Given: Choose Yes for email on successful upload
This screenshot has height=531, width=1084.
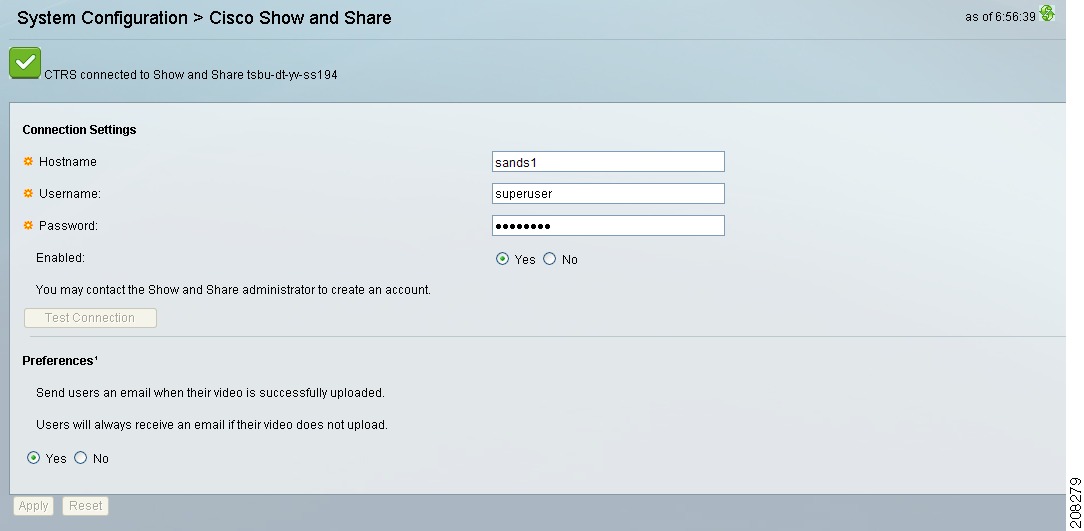Looking at the screenshot, I should pyautogui.click(x=33, y=458).
